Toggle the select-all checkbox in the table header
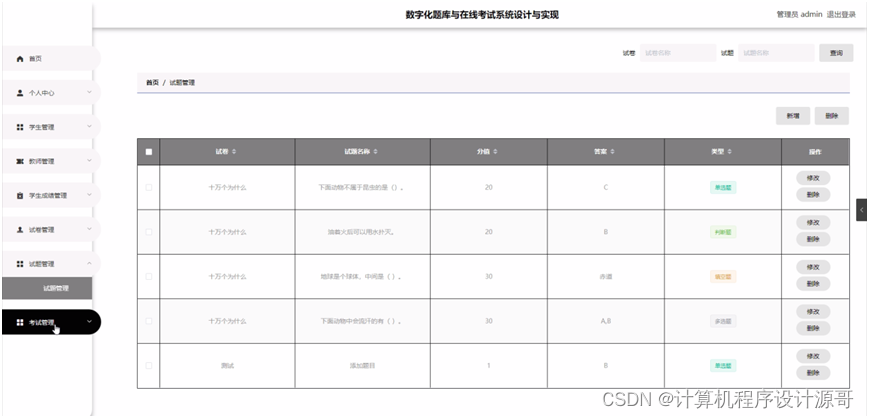This screenshot has width=869, height=418. click(x=149, y=152)
